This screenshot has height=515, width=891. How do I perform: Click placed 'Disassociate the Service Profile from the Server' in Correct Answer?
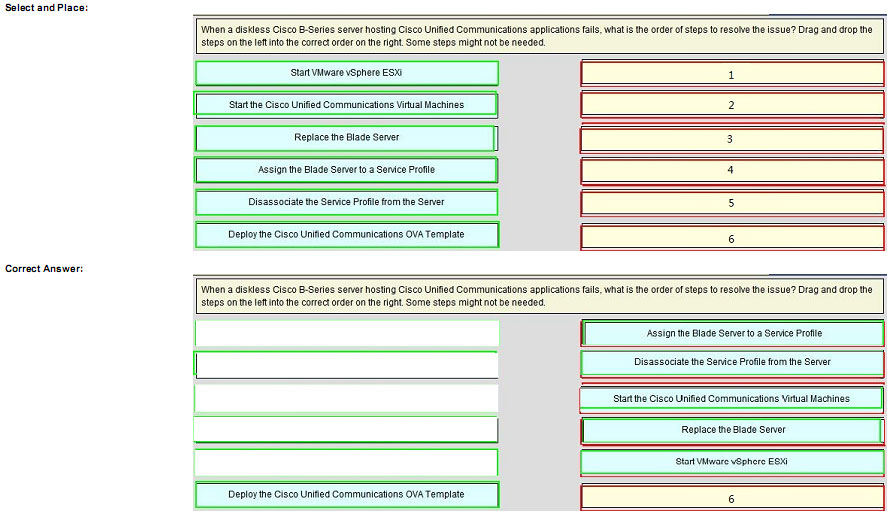pyautogui.click(x=732, y=364)
